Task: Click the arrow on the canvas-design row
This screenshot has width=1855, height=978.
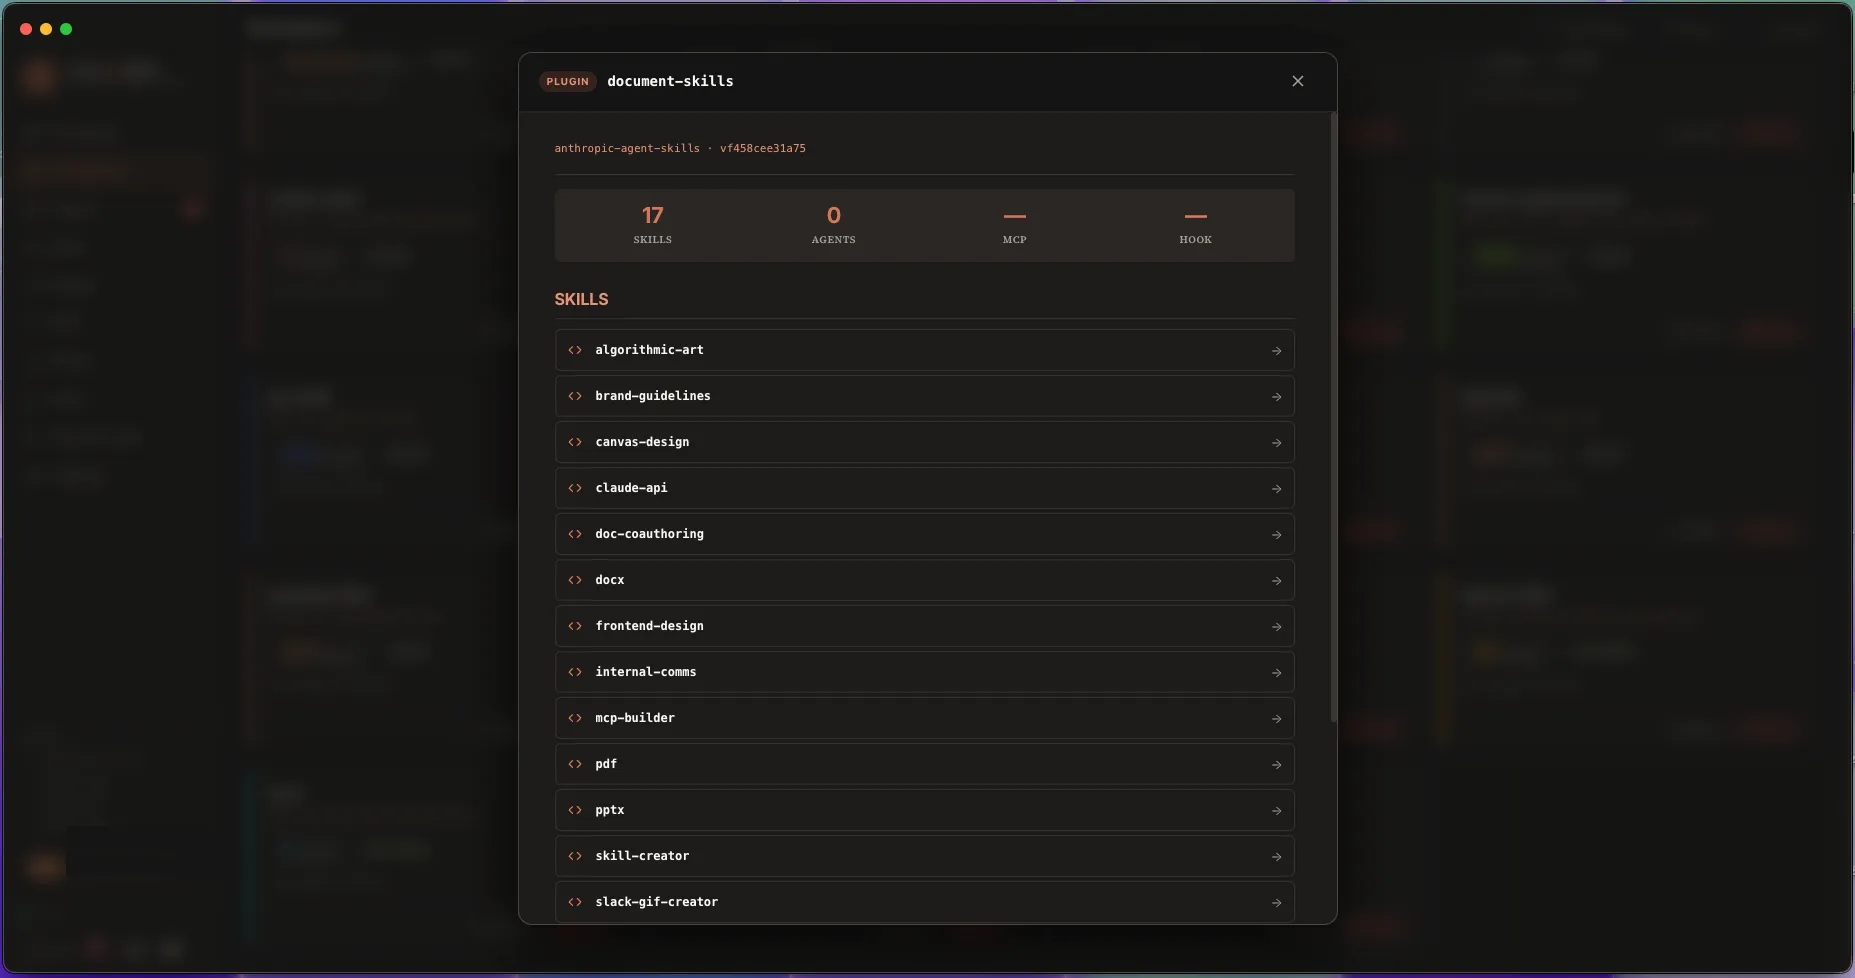Action: pyautogui.click(x=1276, y=443)
